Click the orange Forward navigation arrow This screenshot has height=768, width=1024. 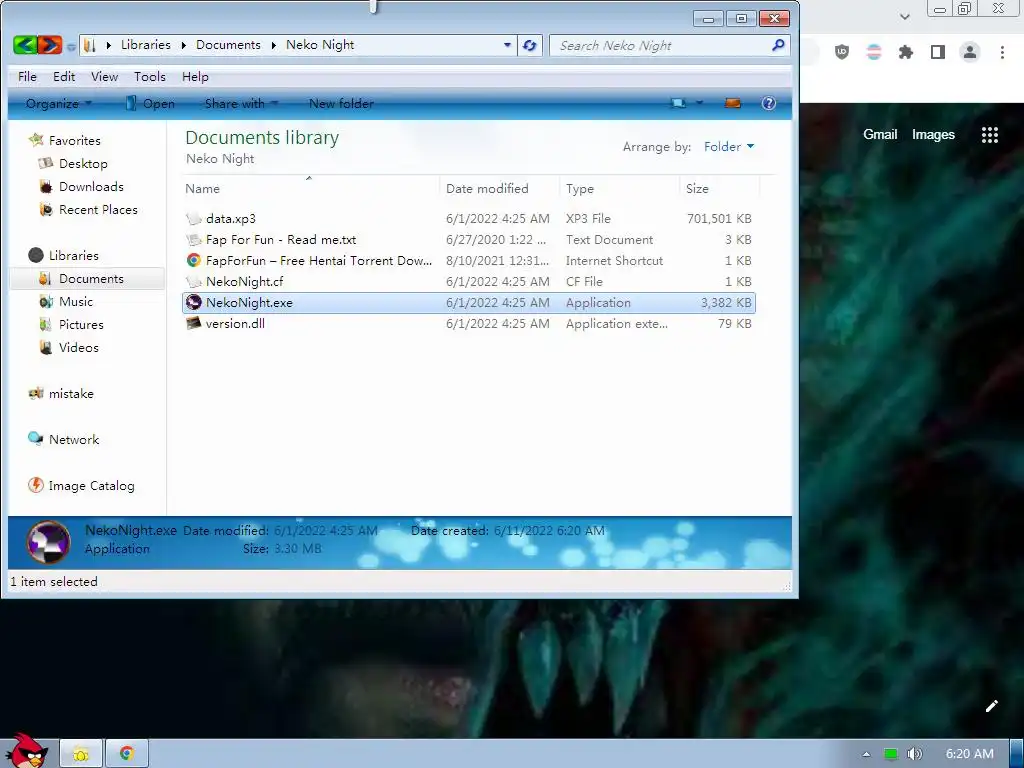49,45
